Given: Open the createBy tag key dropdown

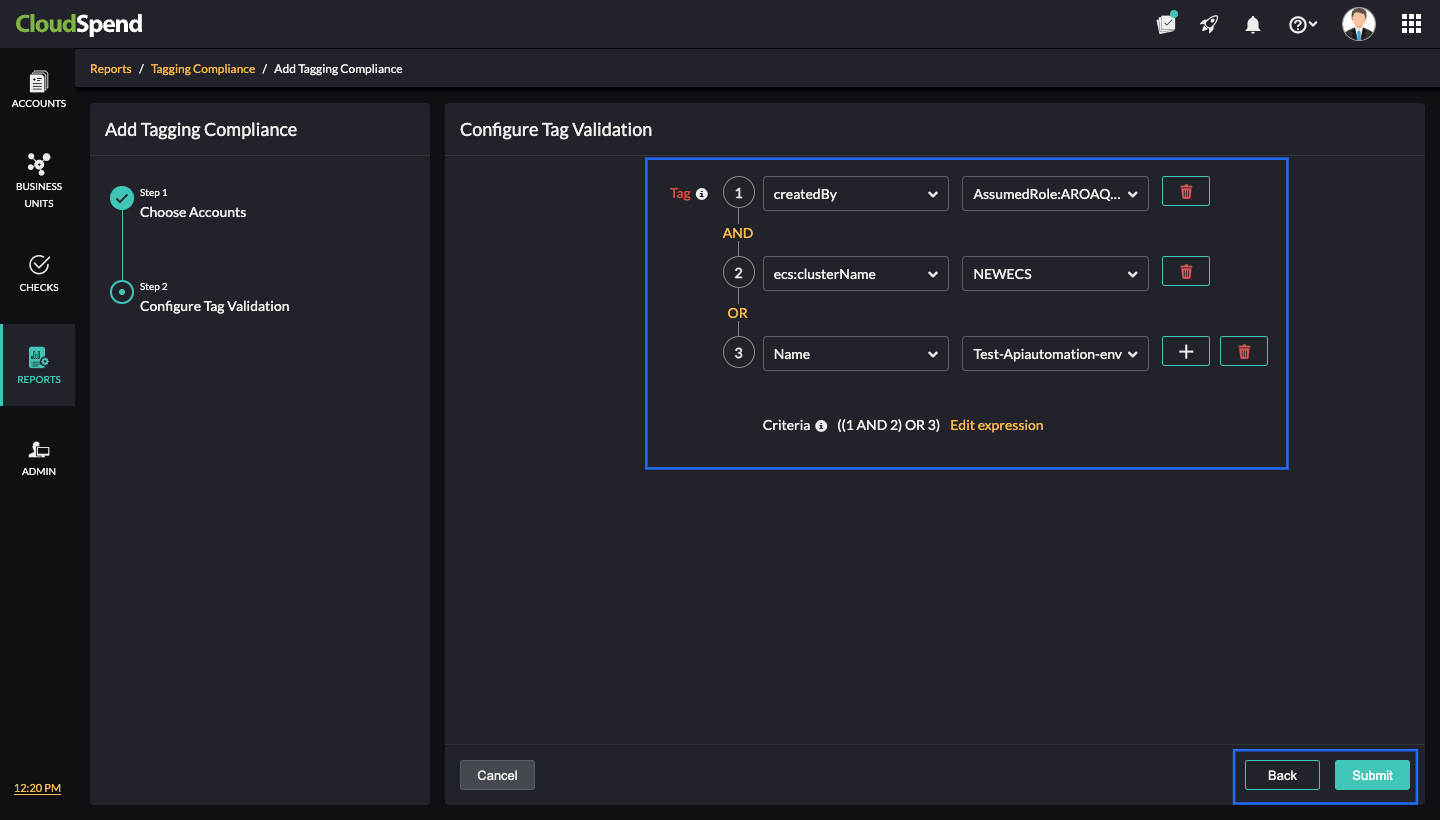Looking at the screenshot, I should point(855,194).
